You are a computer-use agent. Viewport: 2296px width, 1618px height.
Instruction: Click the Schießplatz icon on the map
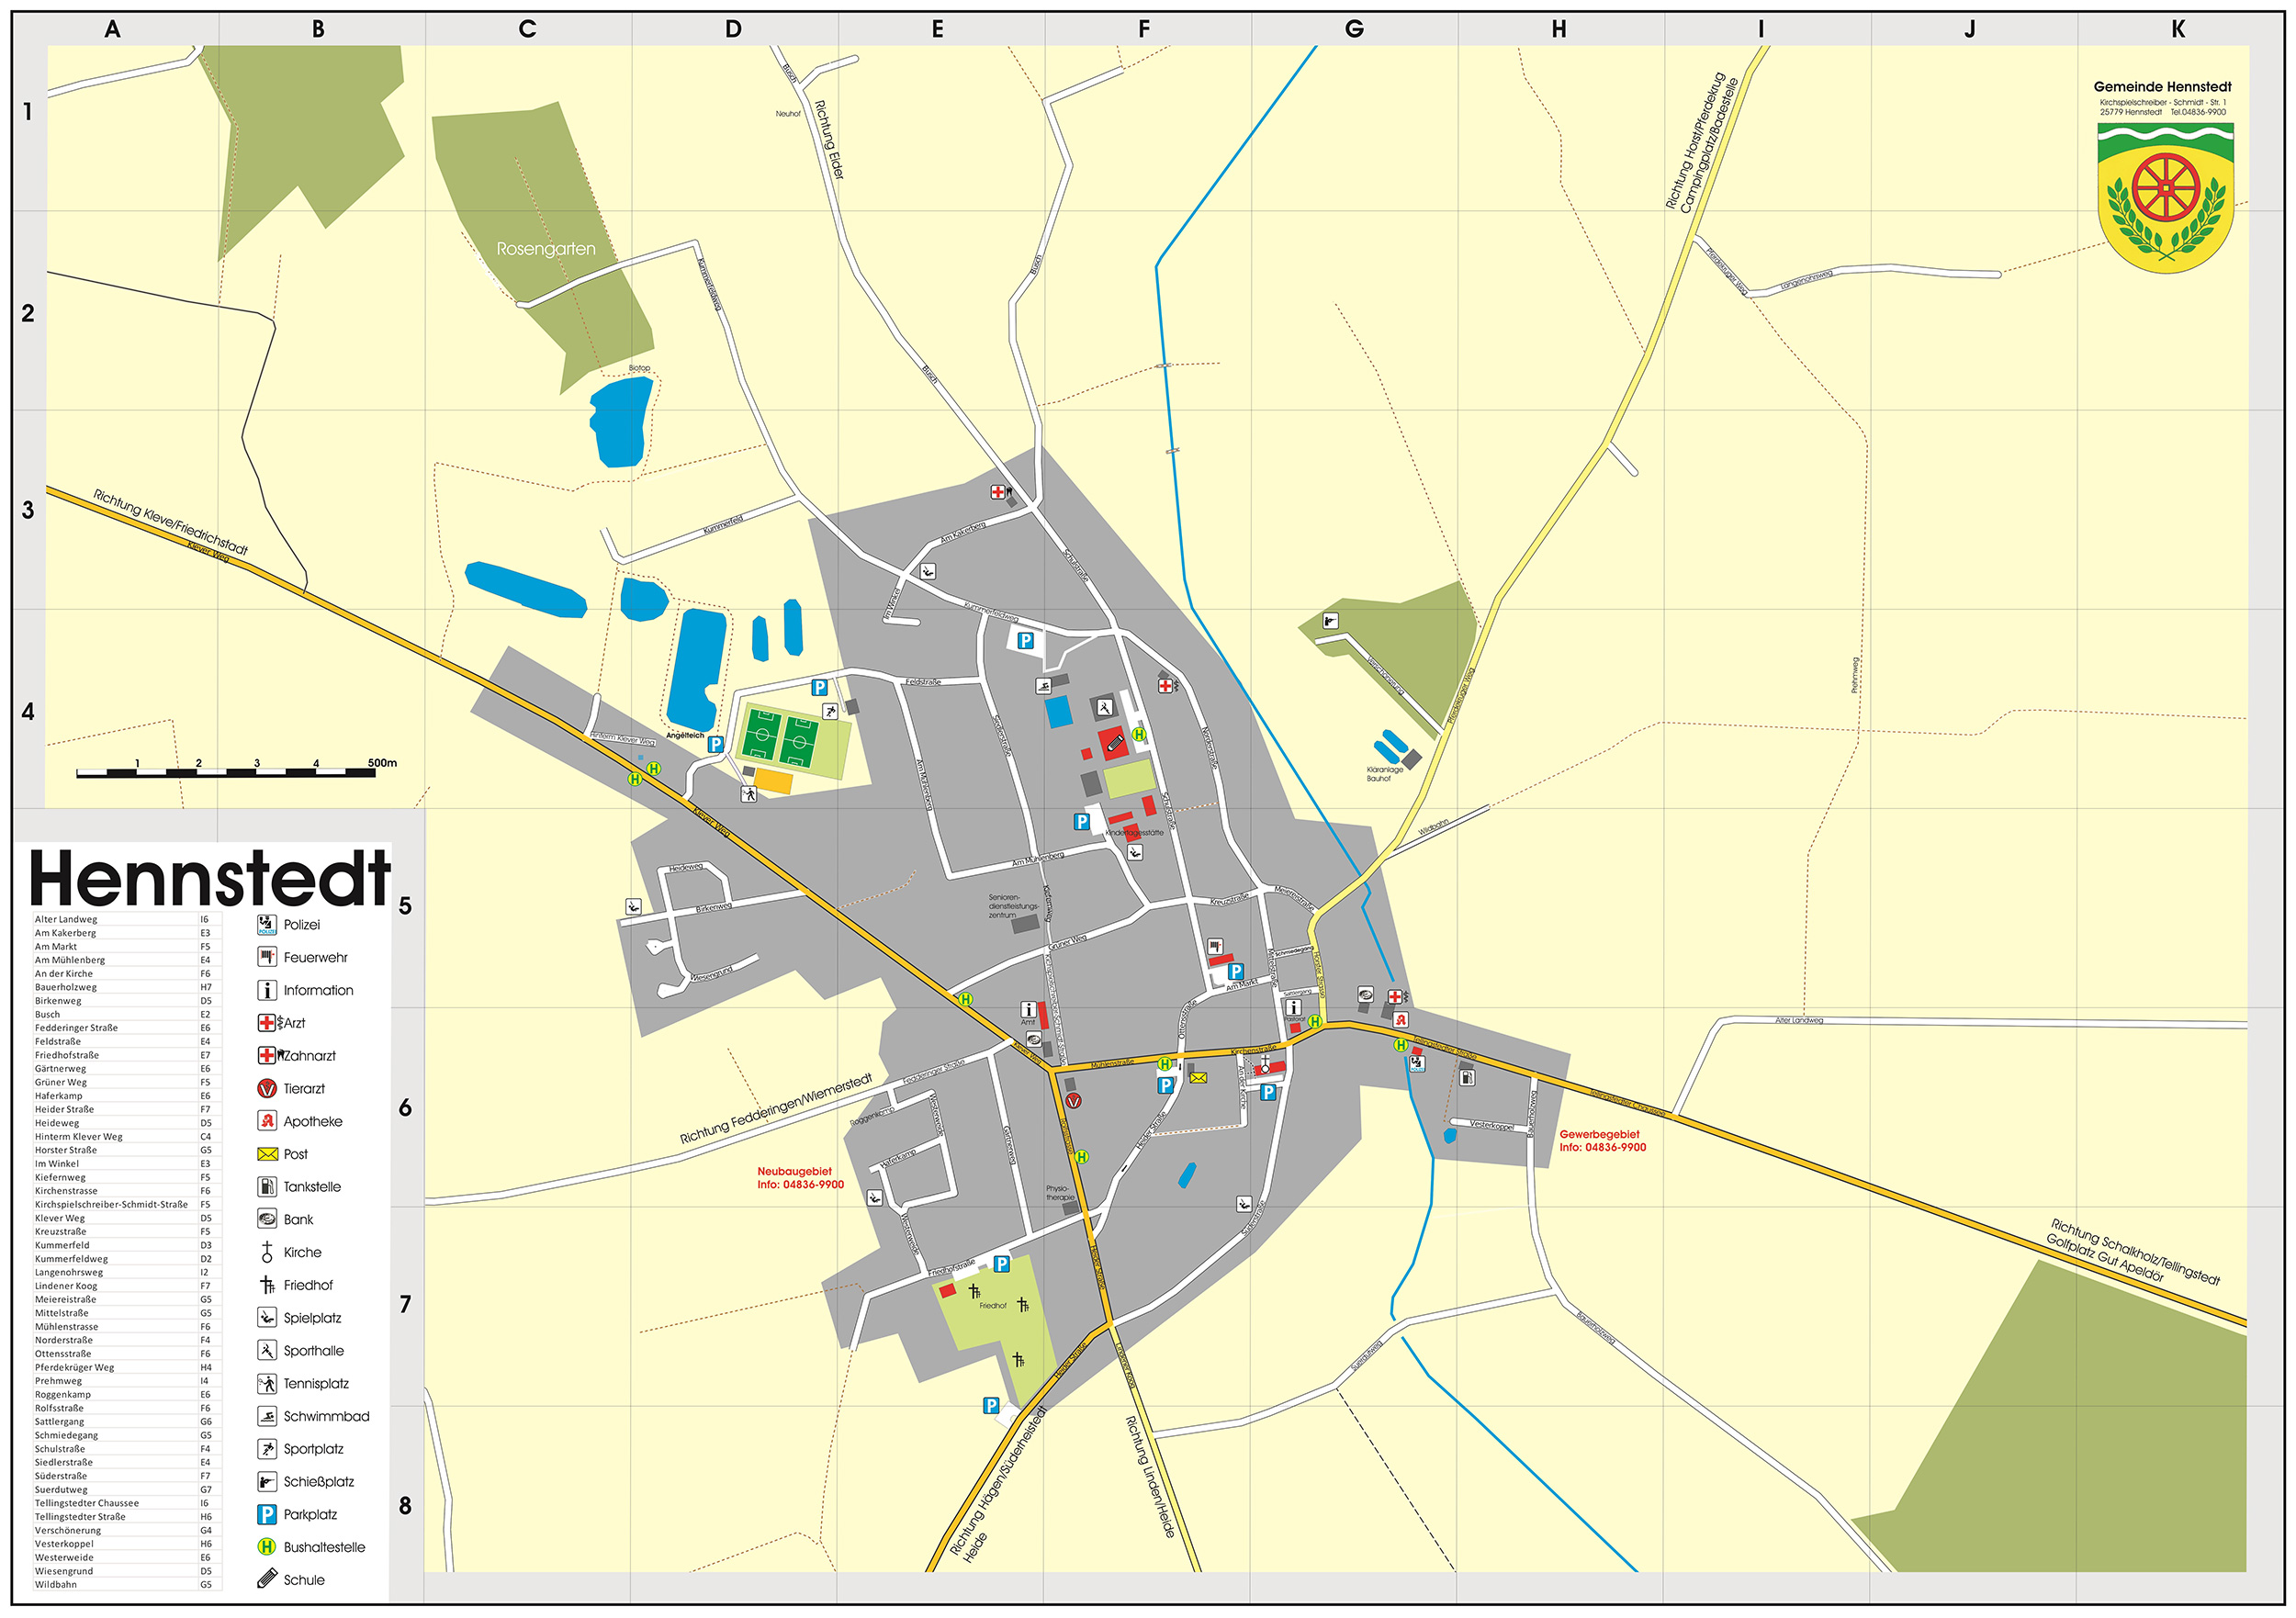(x=1330, y=621)
